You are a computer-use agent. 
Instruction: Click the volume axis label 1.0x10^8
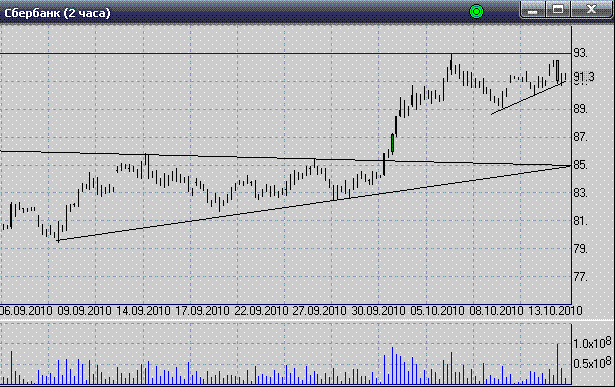592,342
